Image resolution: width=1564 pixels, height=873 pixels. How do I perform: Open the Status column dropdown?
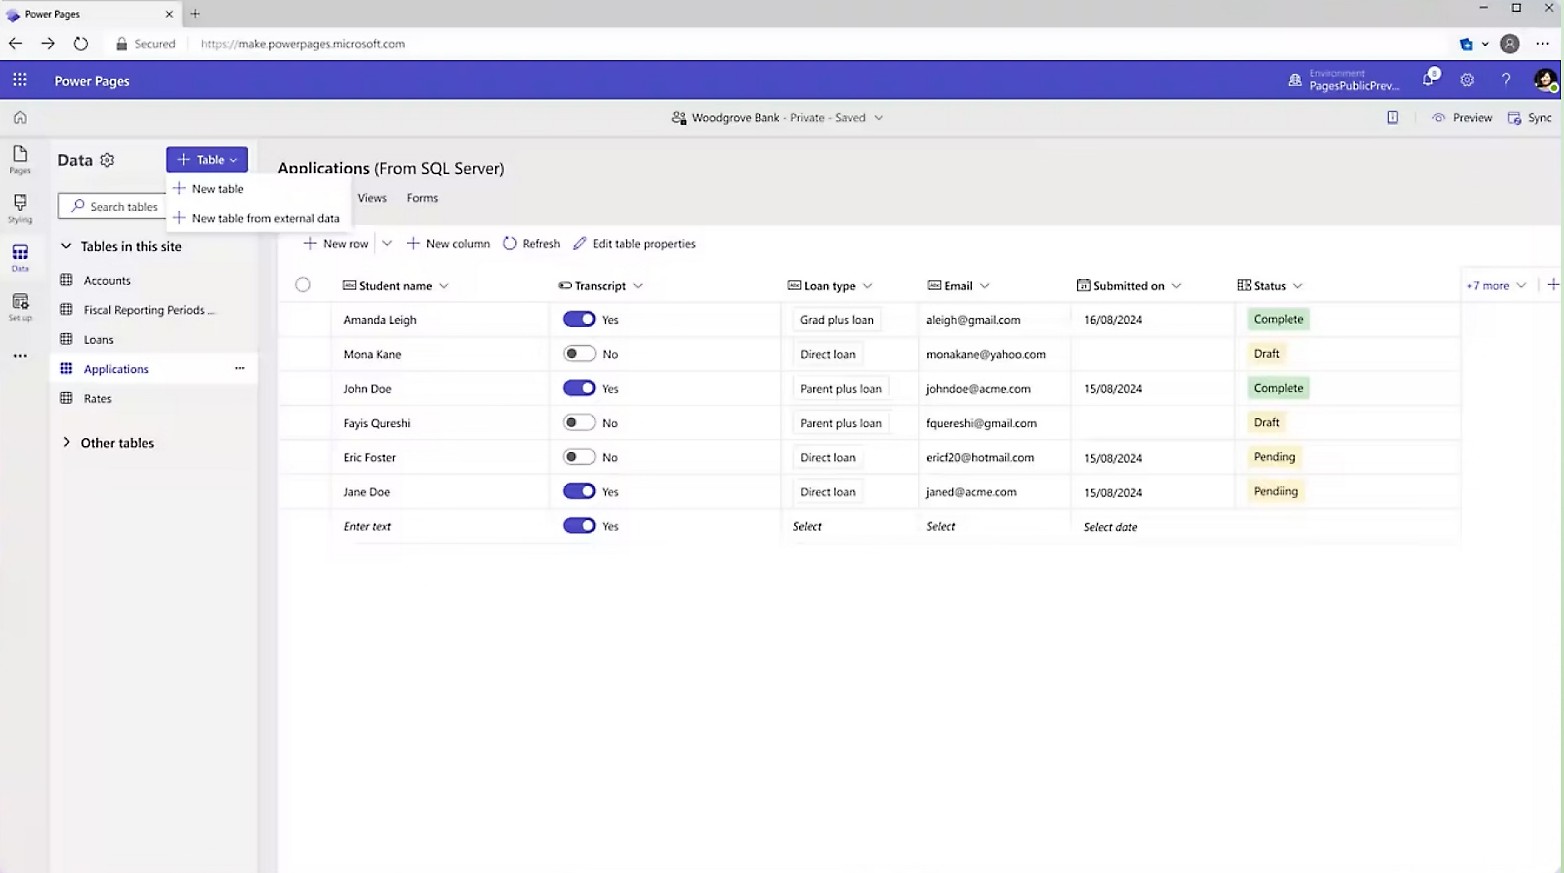pos(1297,285)
